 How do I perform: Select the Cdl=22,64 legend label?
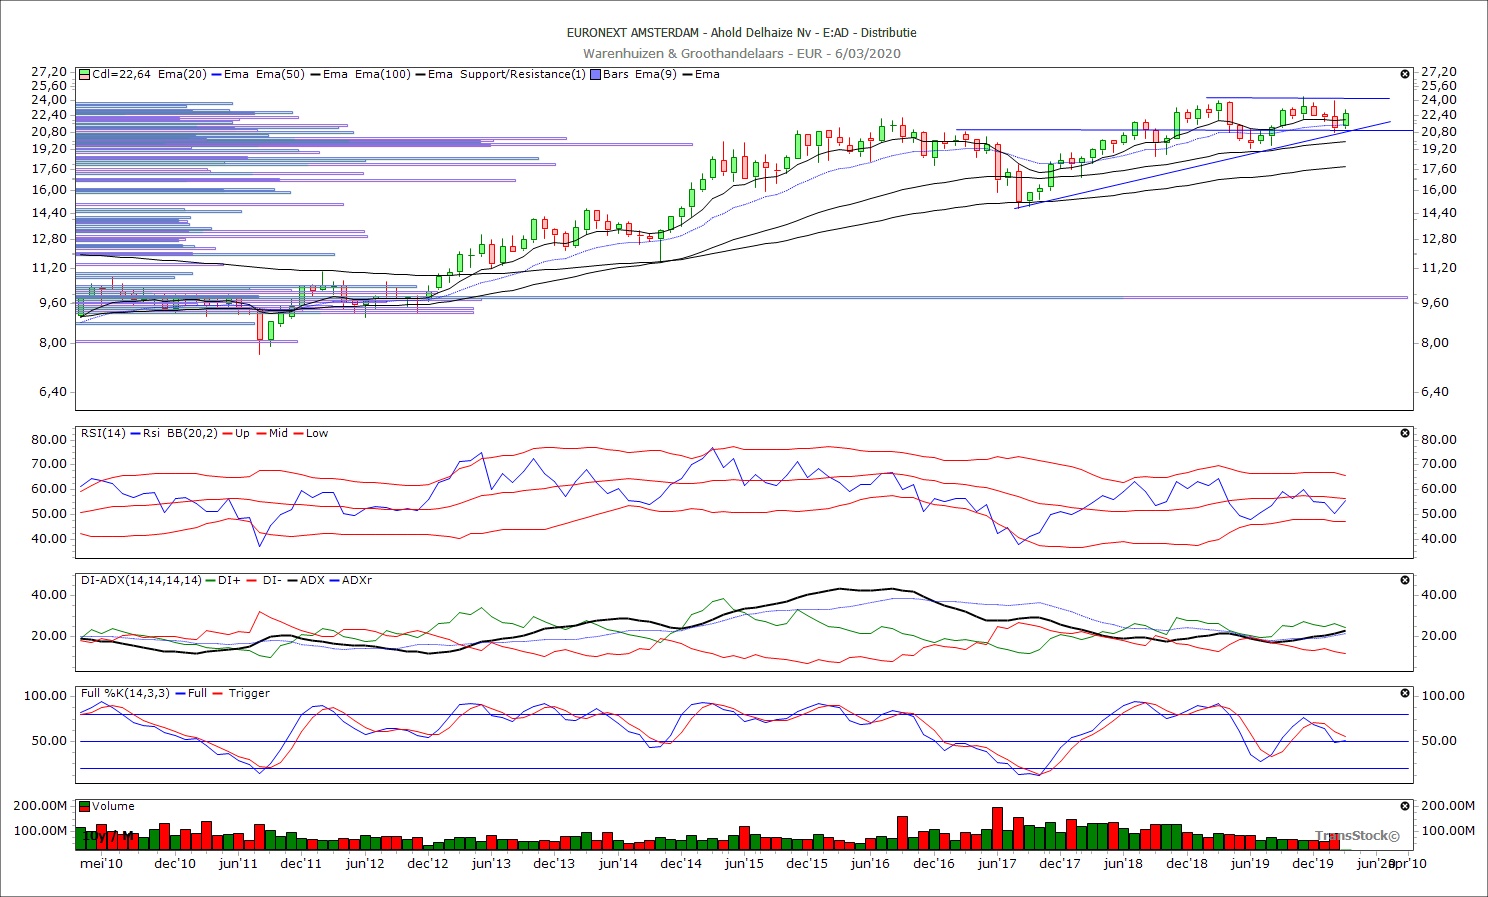(x=122, y=74)
